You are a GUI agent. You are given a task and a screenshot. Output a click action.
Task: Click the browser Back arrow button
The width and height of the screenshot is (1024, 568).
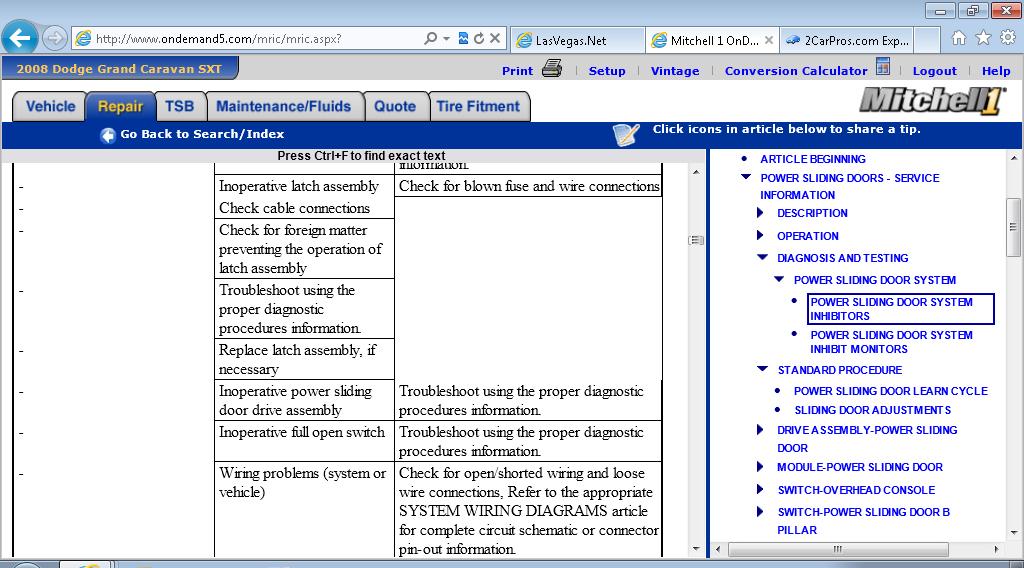tap(20, 38)
